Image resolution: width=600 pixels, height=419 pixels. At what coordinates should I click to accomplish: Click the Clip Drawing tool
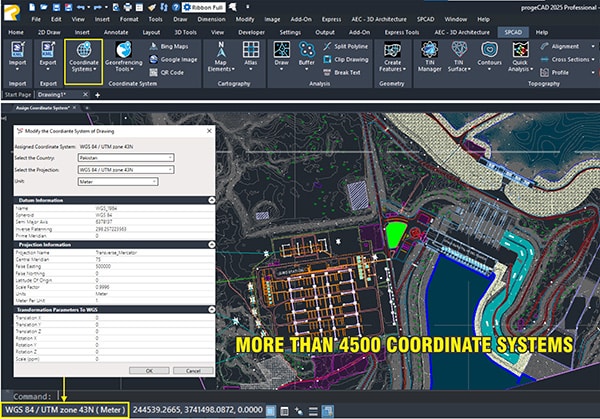[346, 59]
